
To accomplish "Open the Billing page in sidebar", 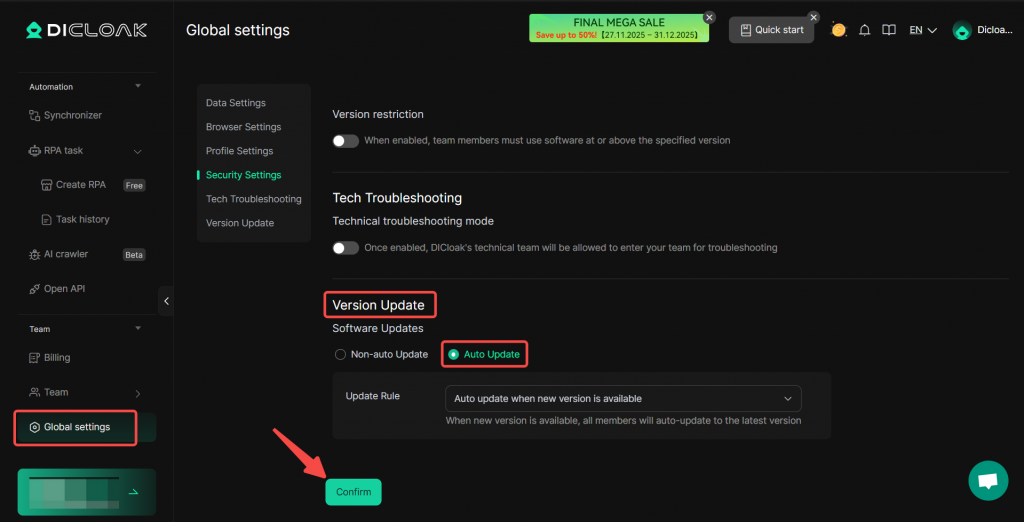I will pos(57,357).
